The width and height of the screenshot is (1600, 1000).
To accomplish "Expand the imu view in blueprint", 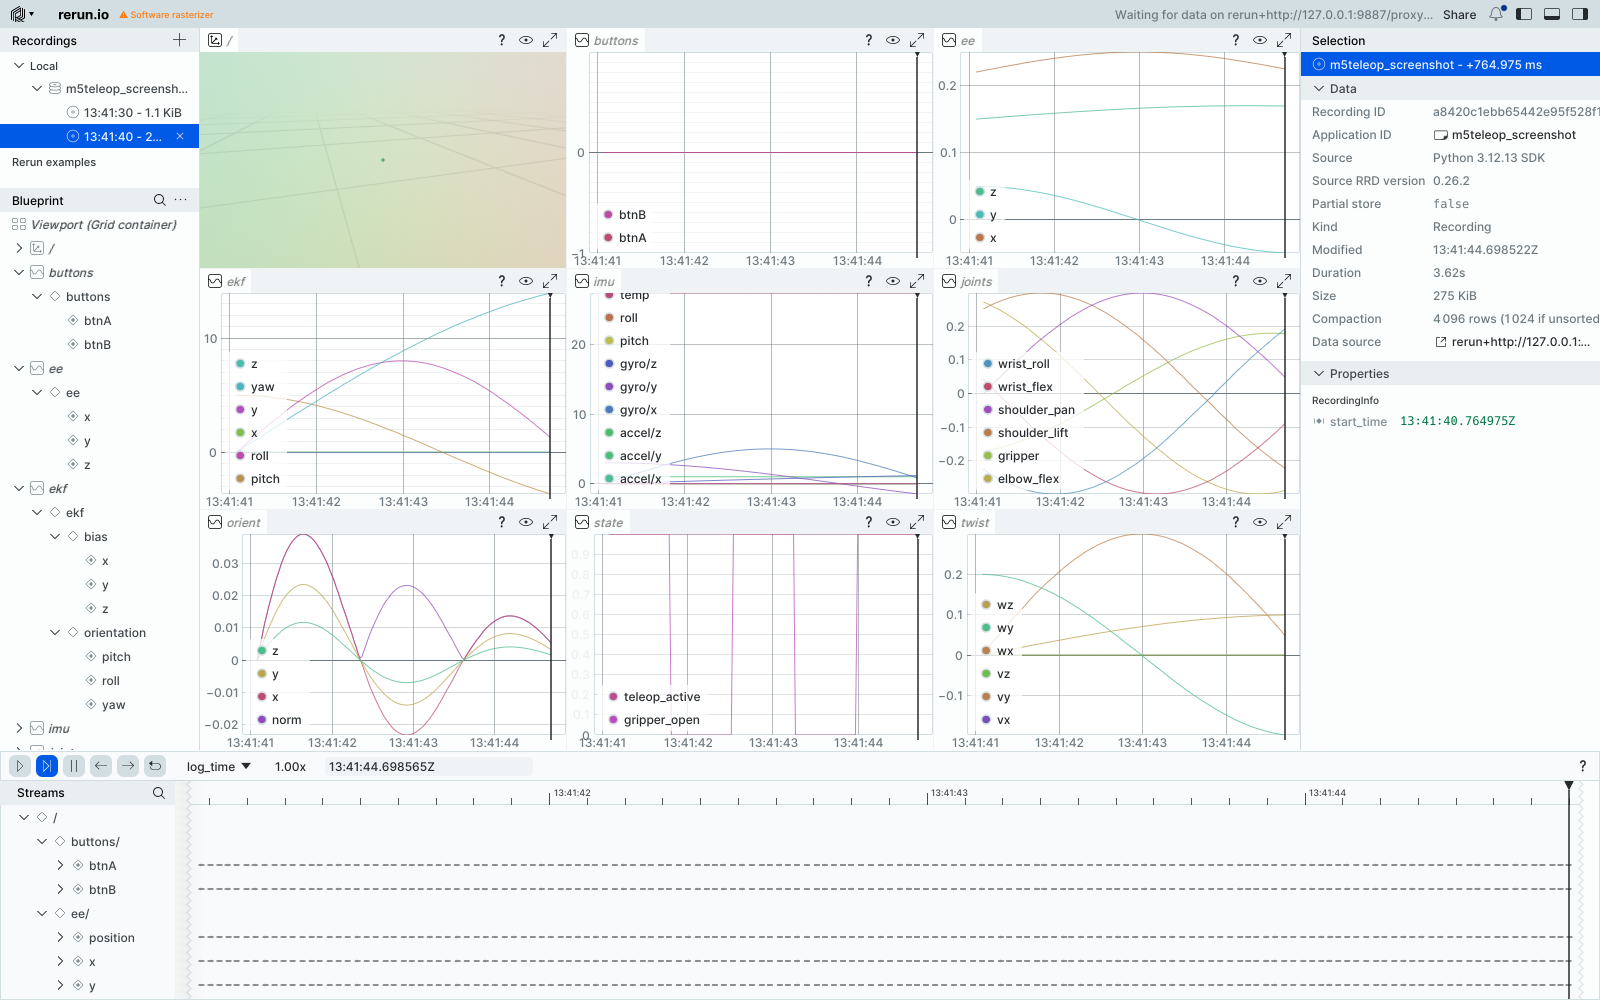I will point(19,728).
